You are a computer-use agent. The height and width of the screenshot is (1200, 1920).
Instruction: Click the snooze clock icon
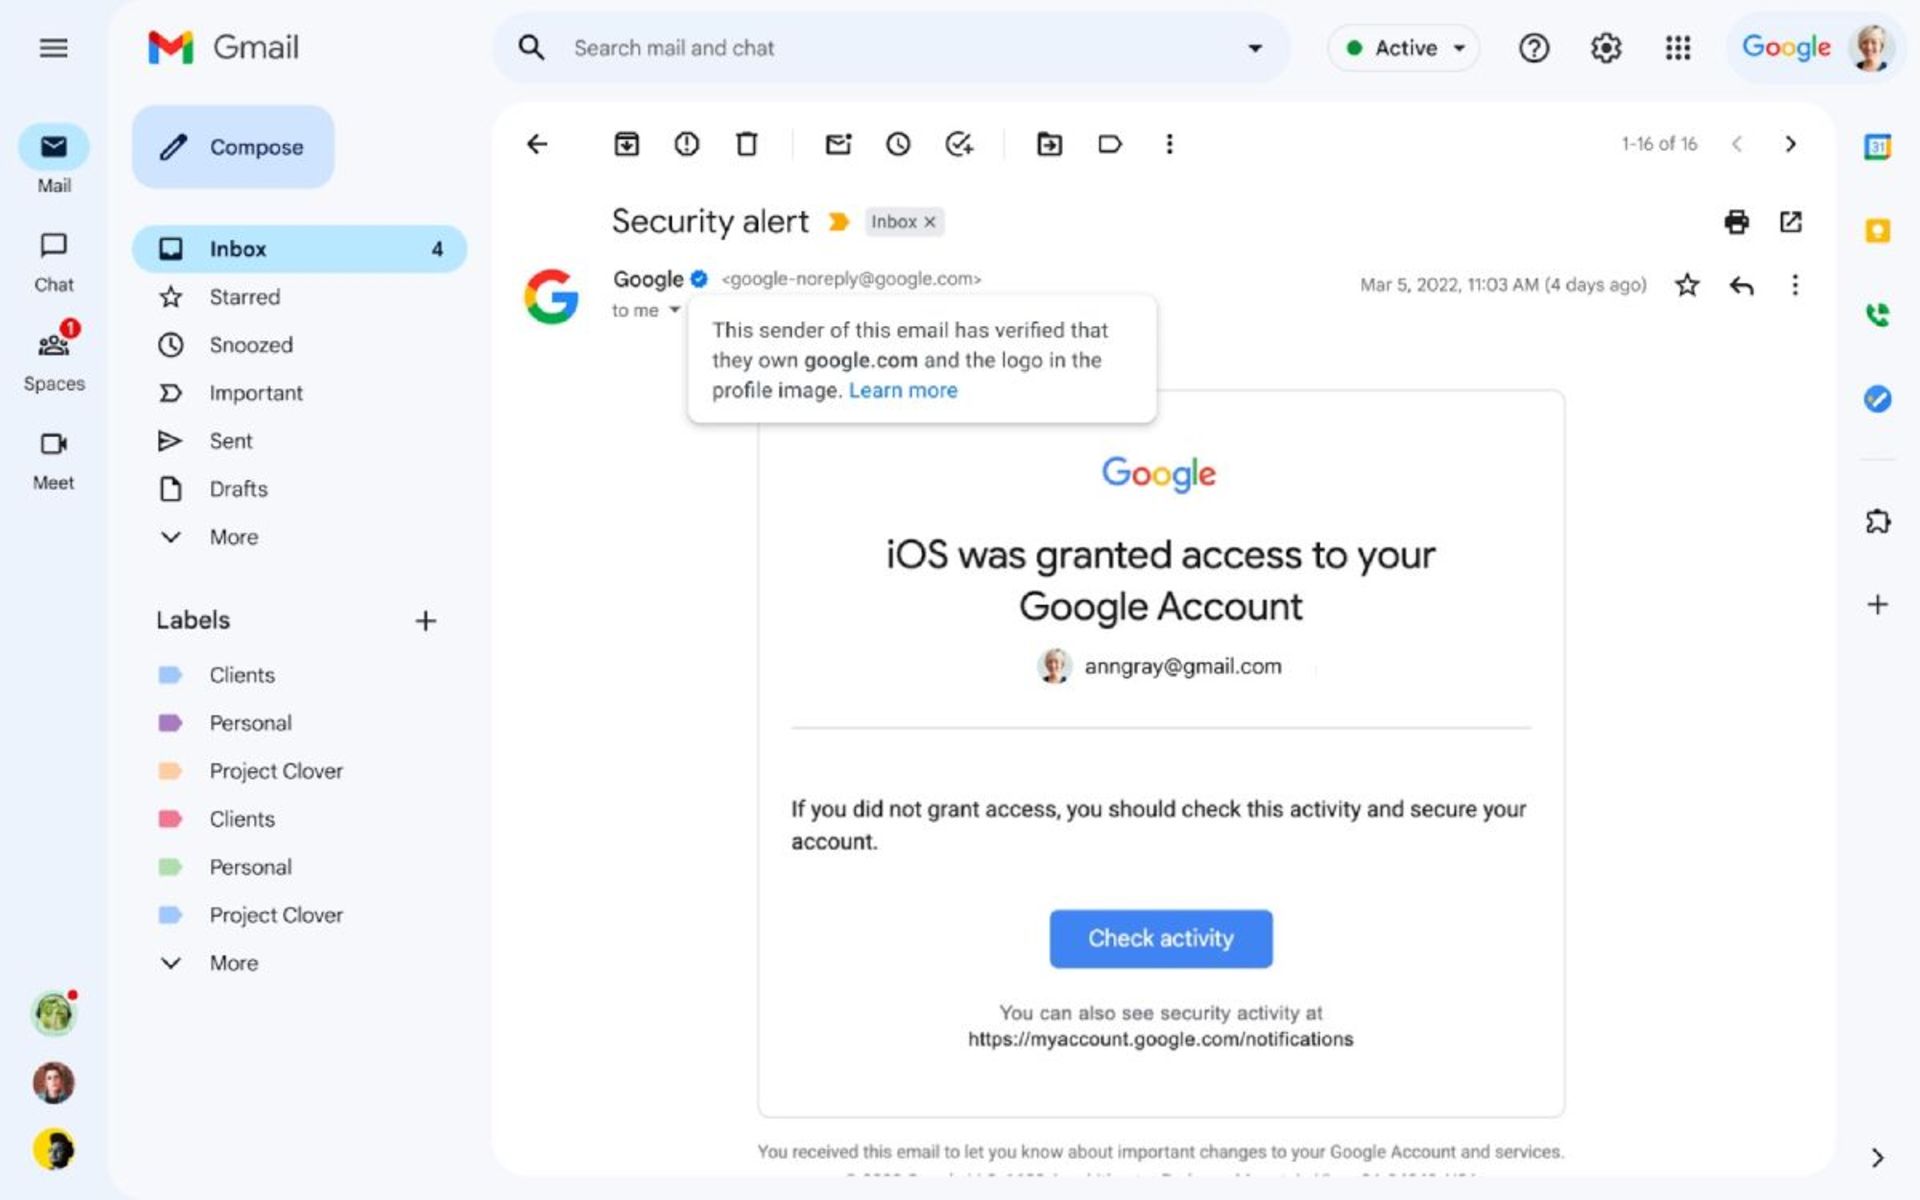898,144
